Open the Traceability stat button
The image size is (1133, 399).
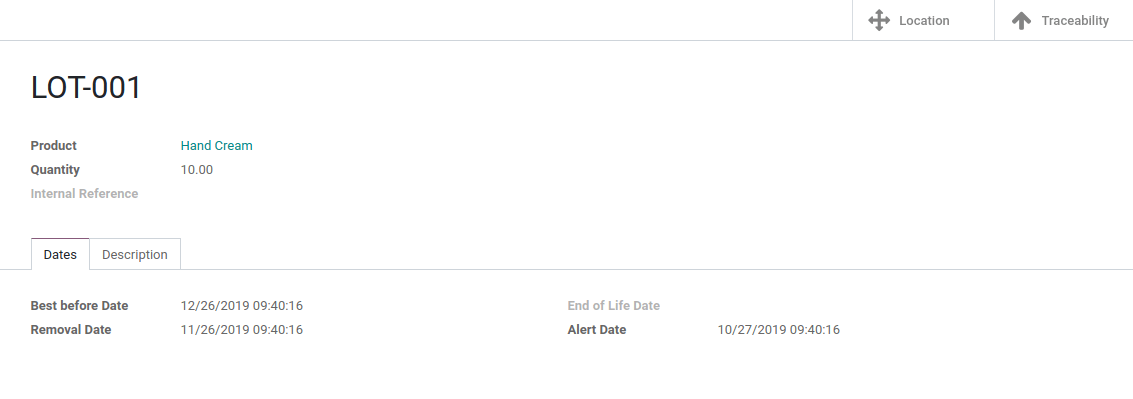[x=1064, y=20]
